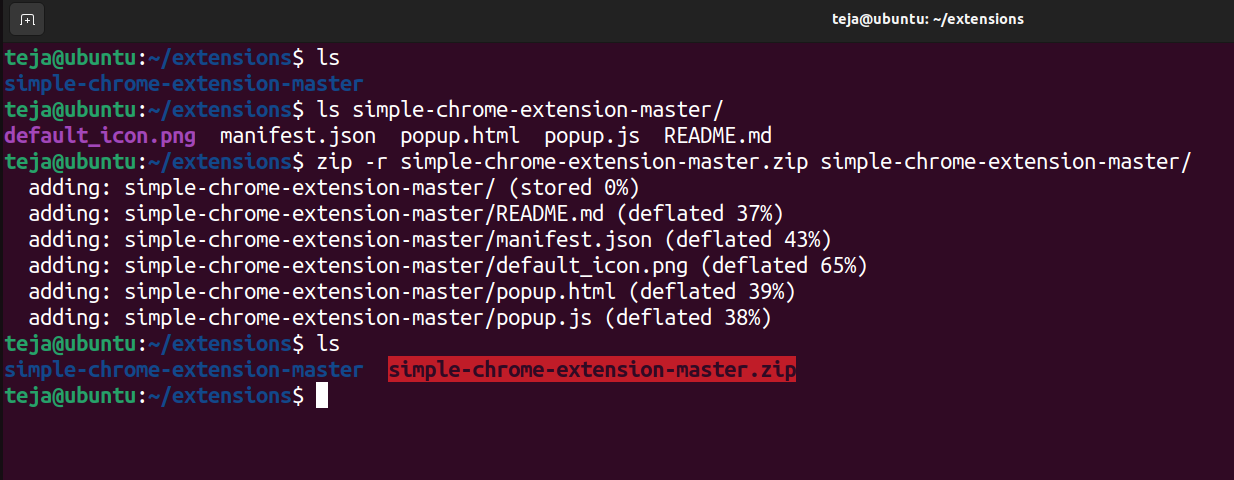Click README.md in the directory listing

coord(718,135)
